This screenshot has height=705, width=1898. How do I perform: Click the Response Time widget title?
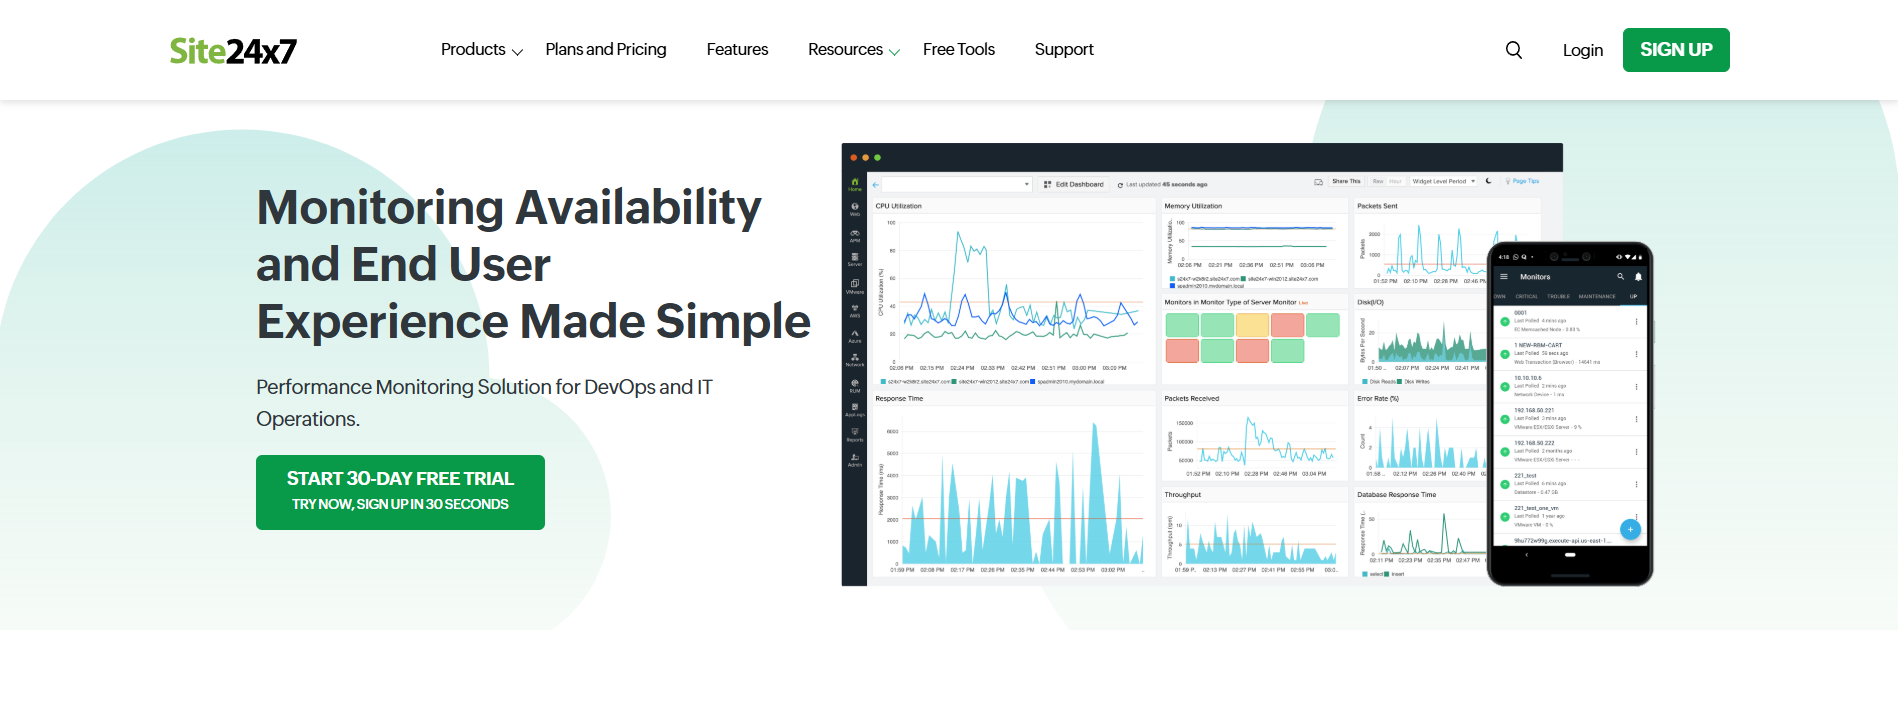pos(899,398)
